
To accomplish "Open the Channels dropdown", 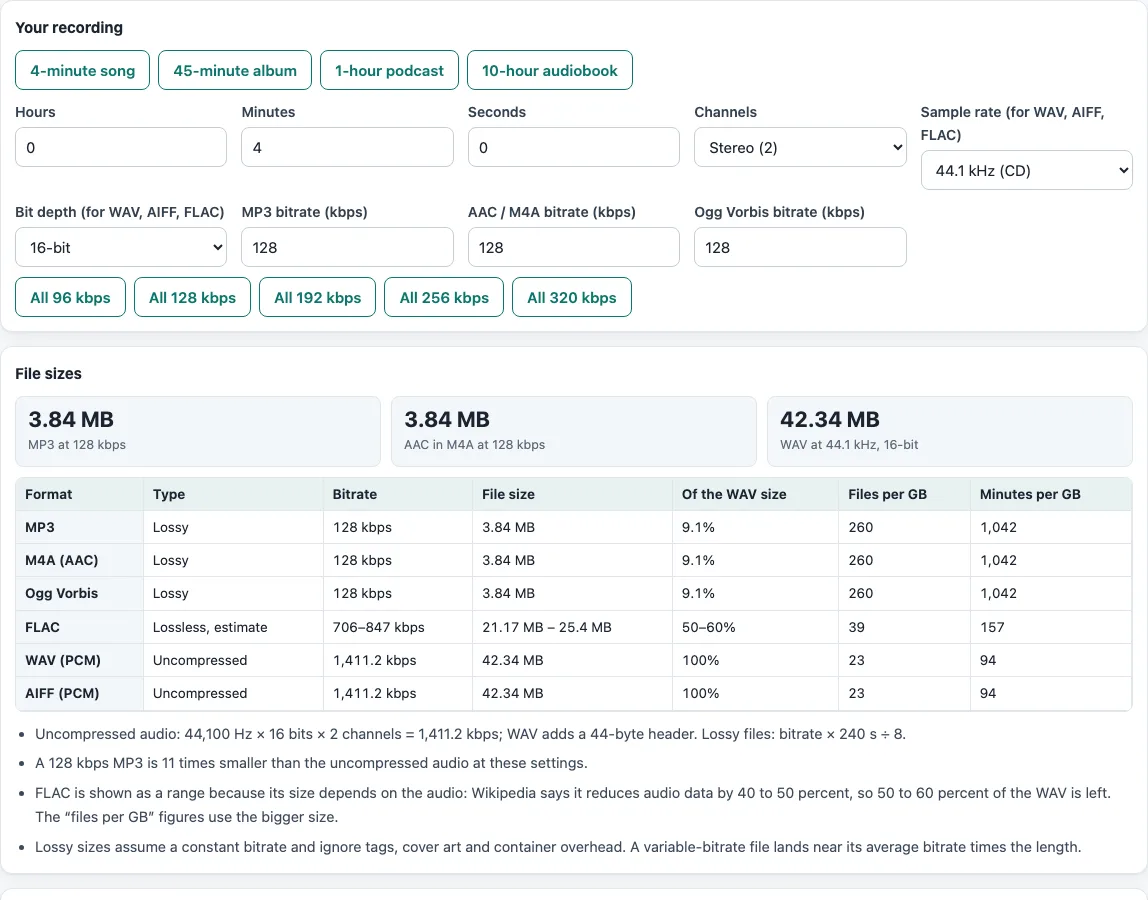I will pos(800,147).
